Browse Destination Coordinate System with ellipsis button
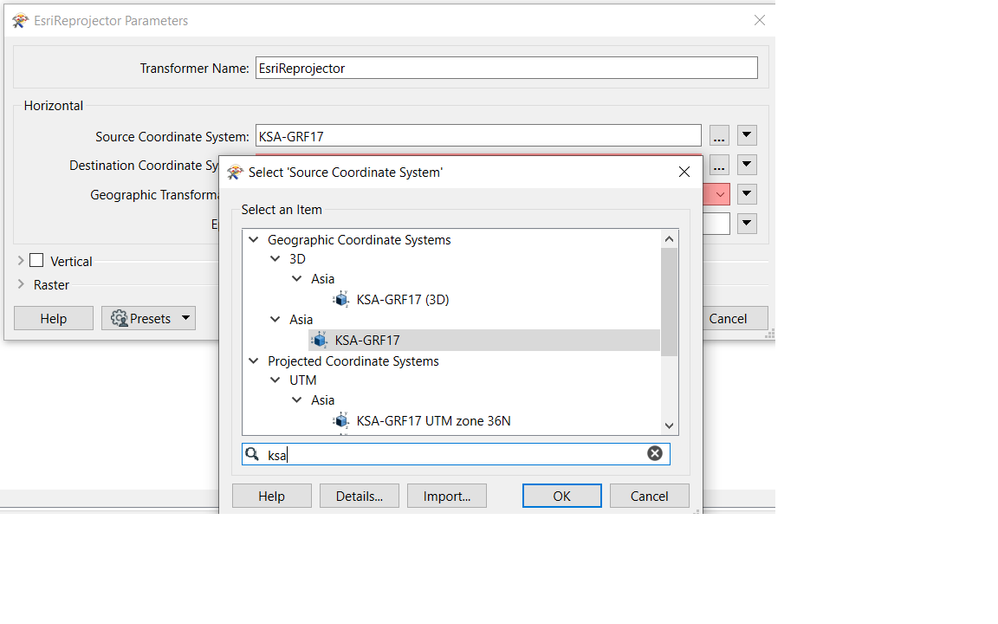 point(719,165)
